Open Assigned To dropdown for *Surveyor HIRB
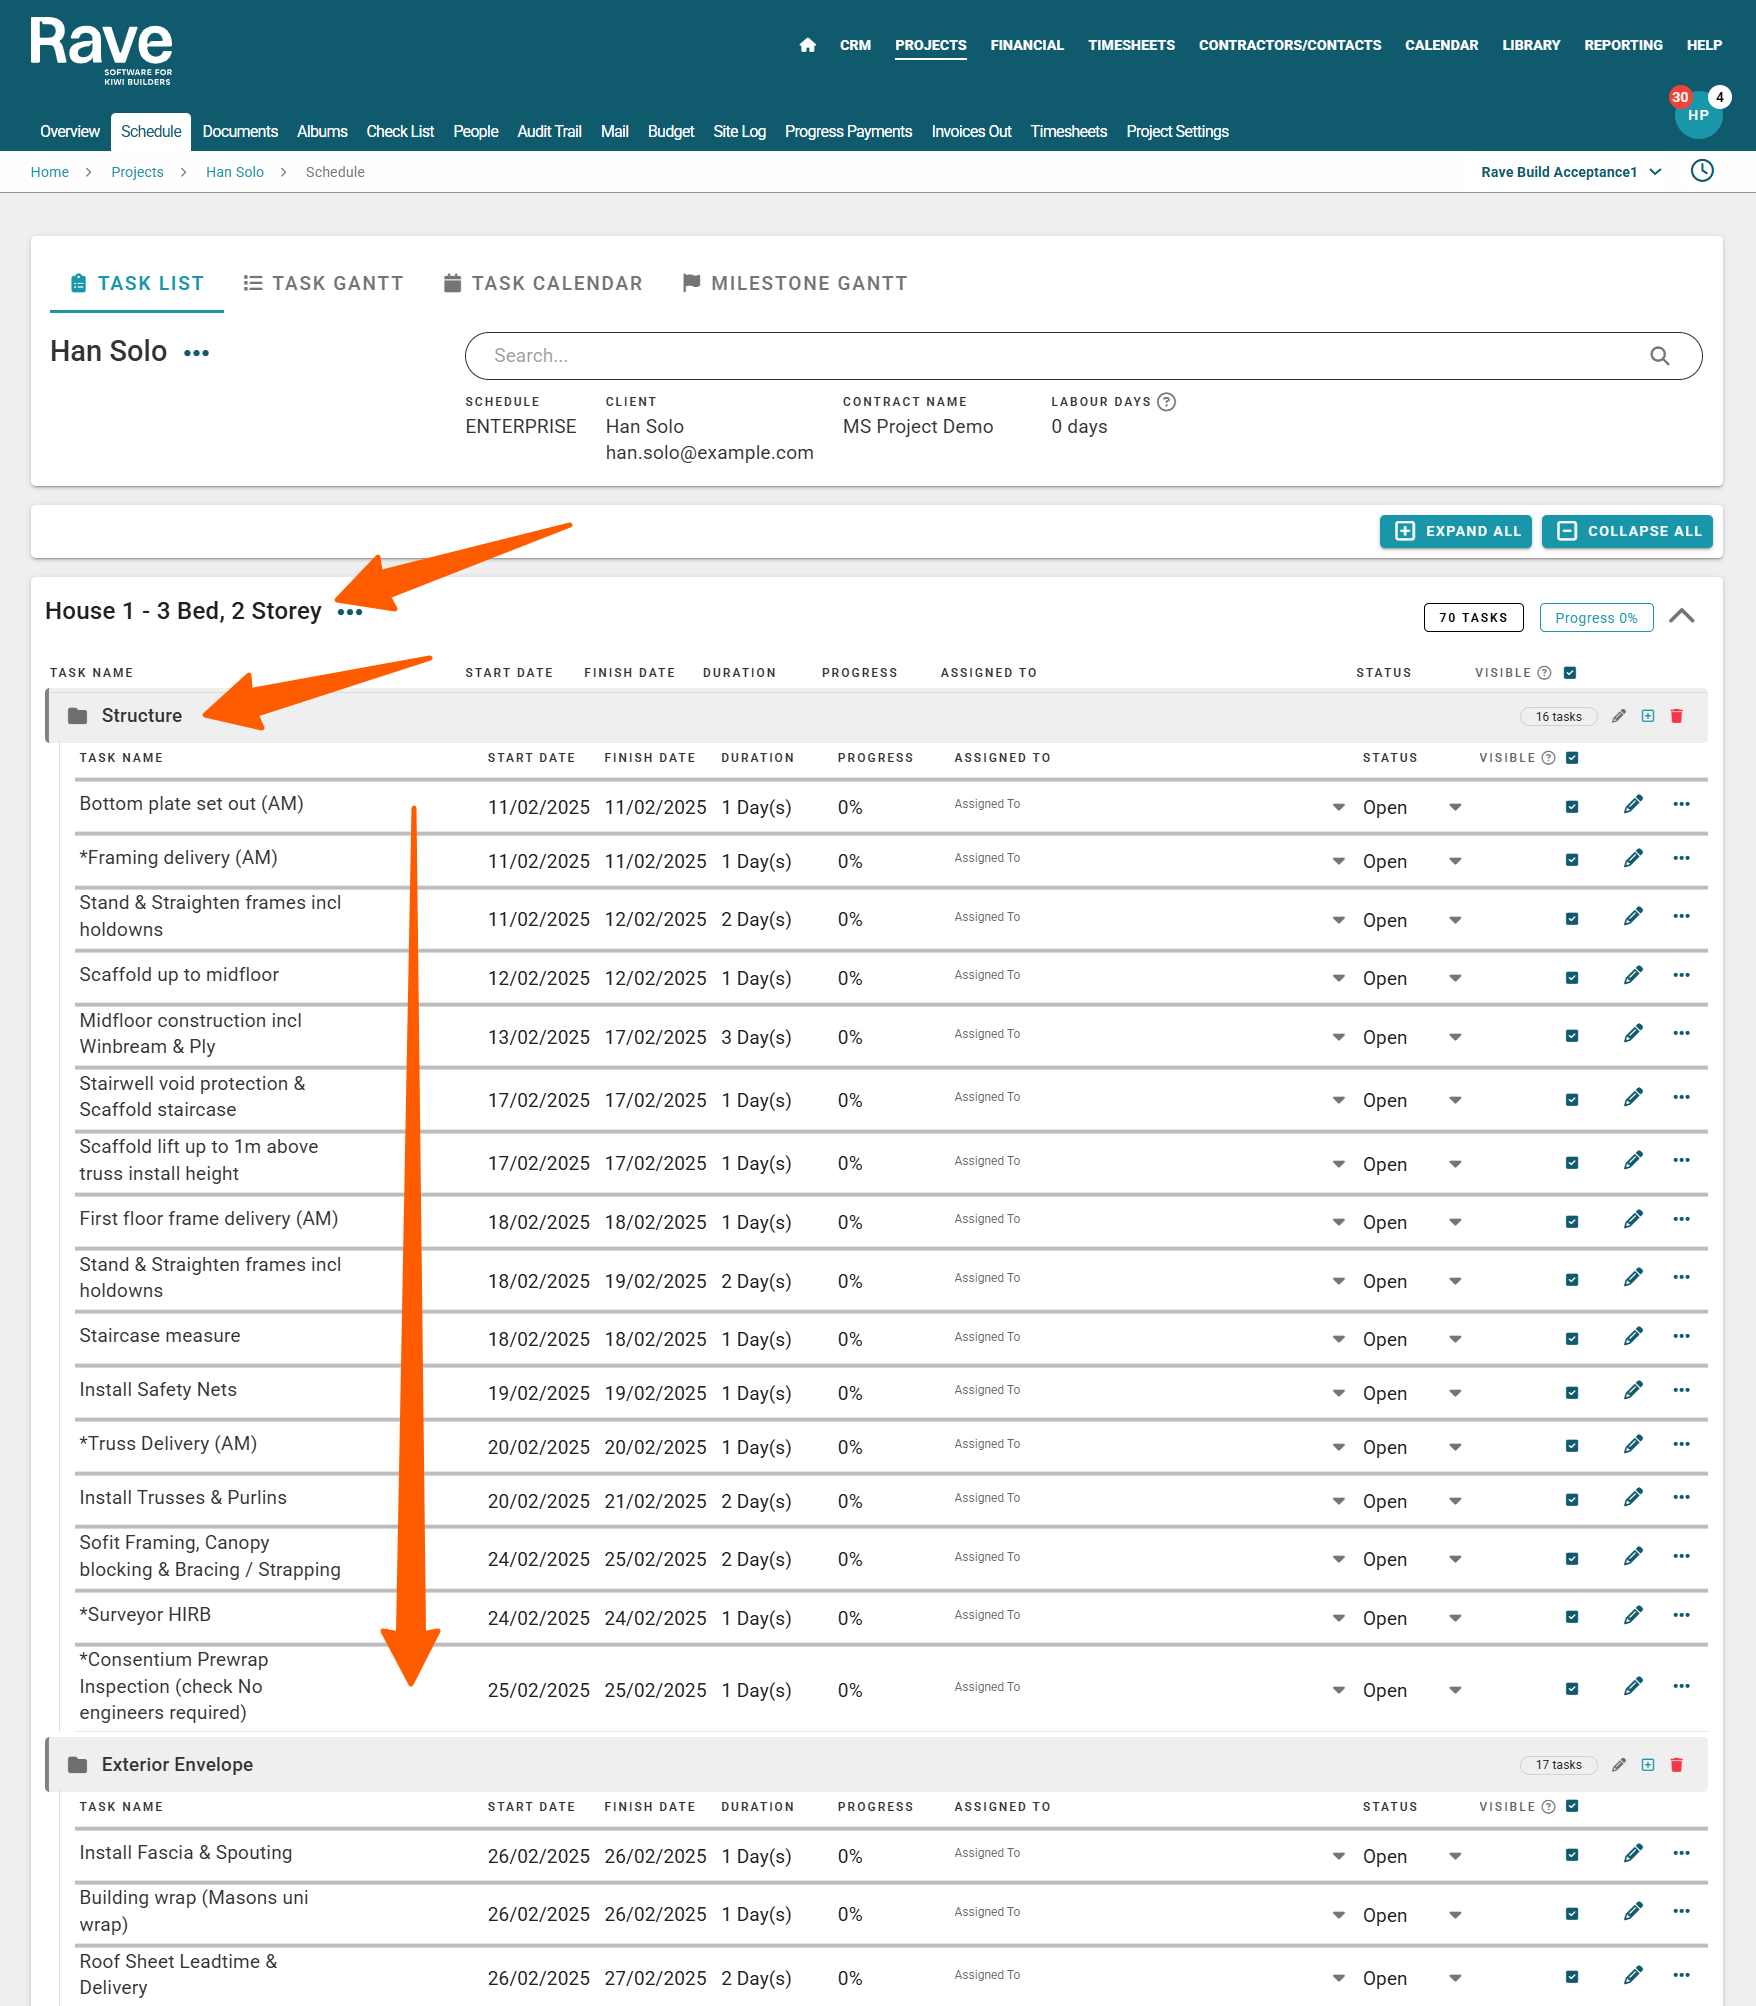Image resolution: width=1756 pixels, height=2006 pixels. click(x=1338, y=1618)
